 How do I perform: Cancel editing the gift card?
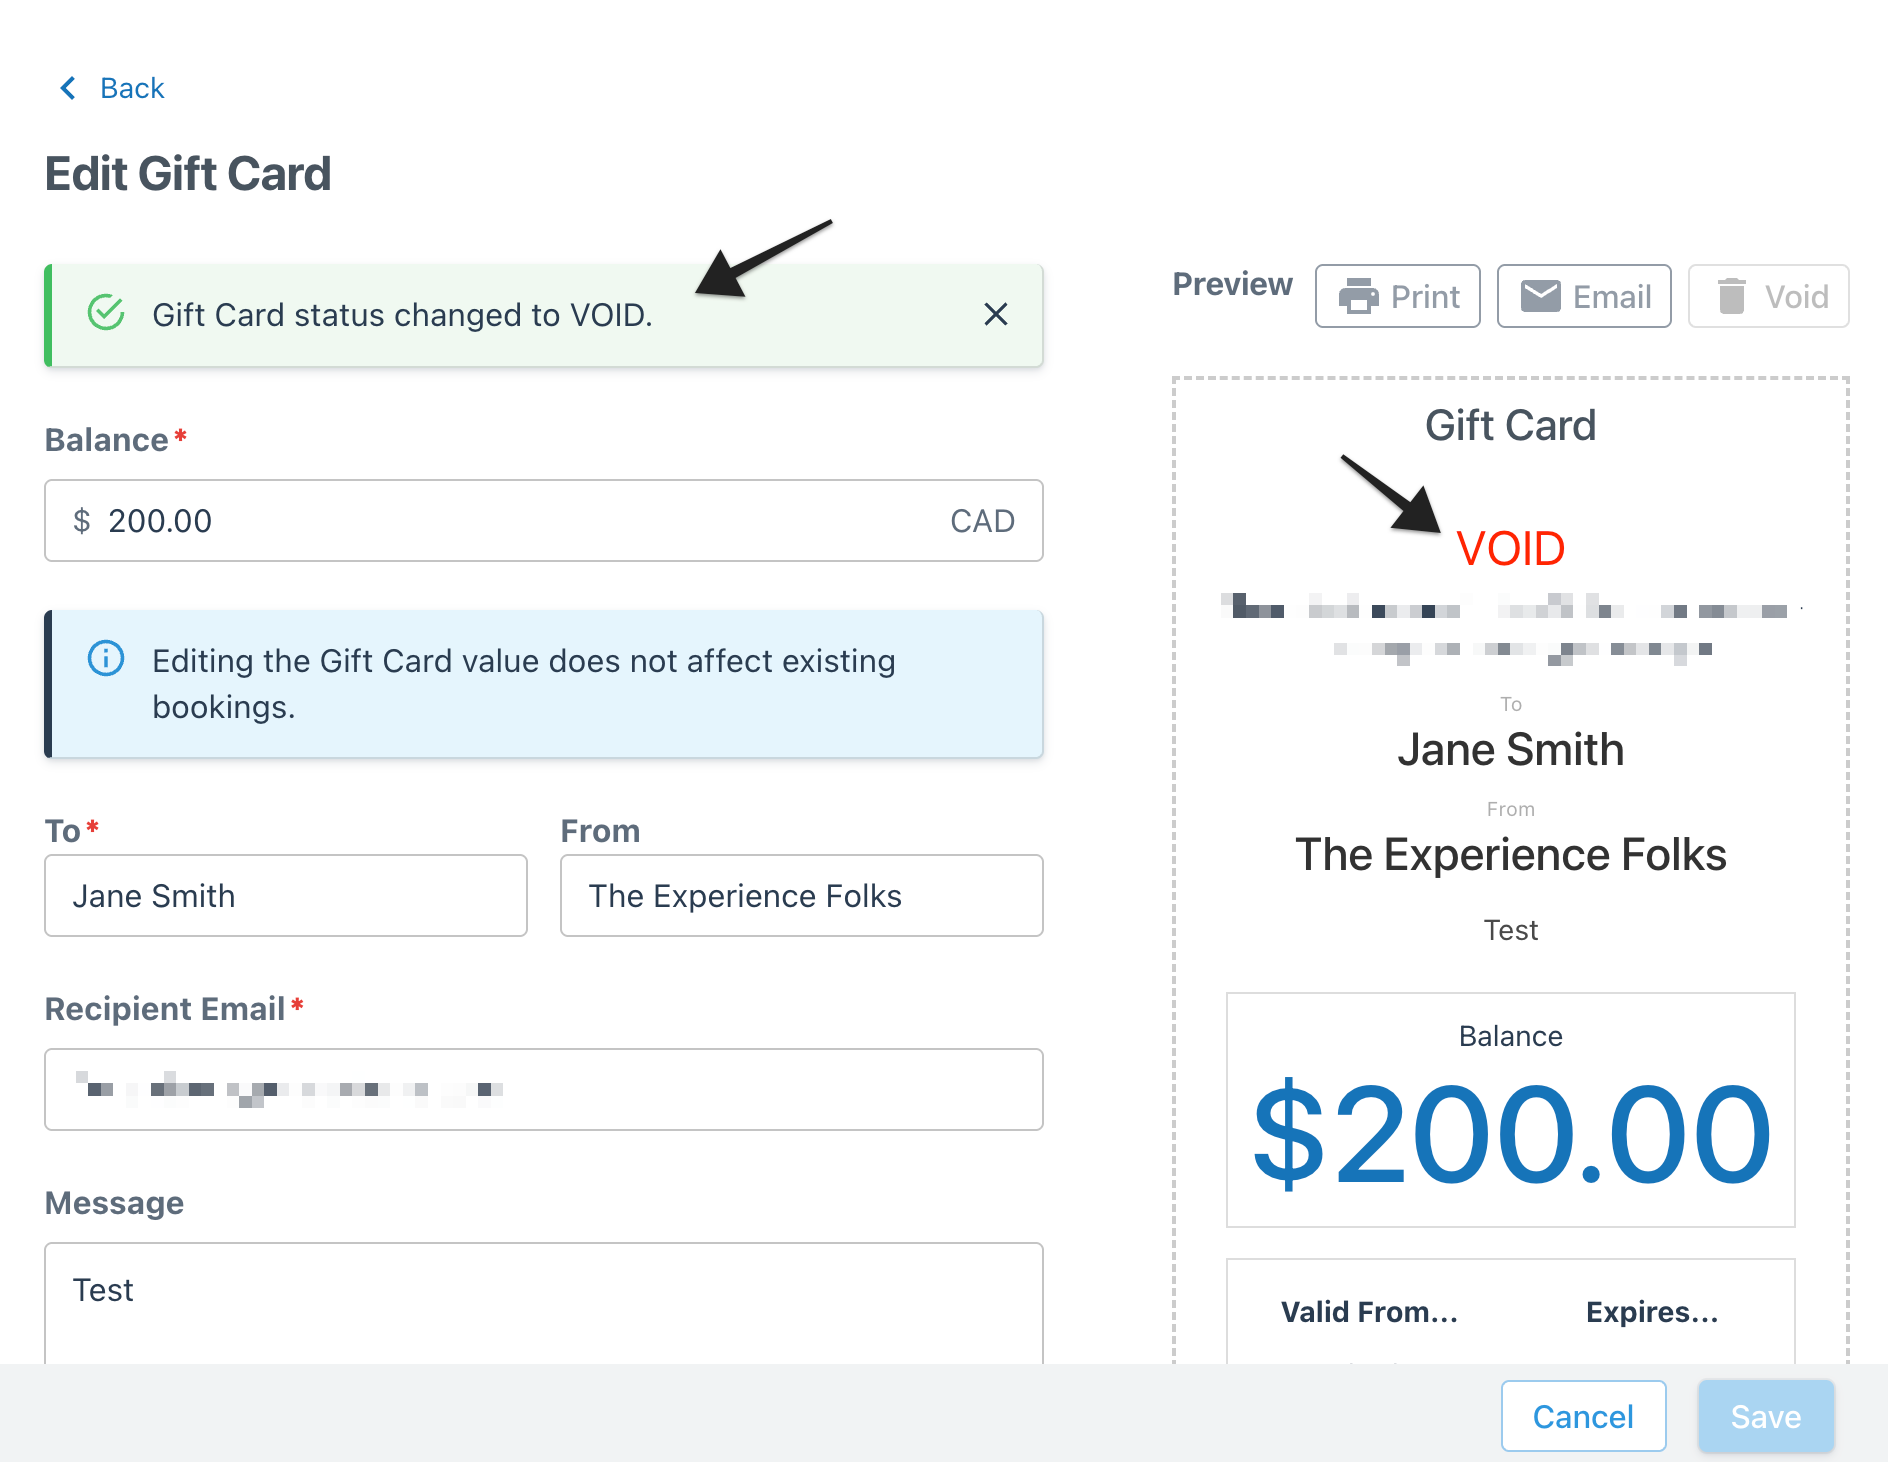1584,1416
